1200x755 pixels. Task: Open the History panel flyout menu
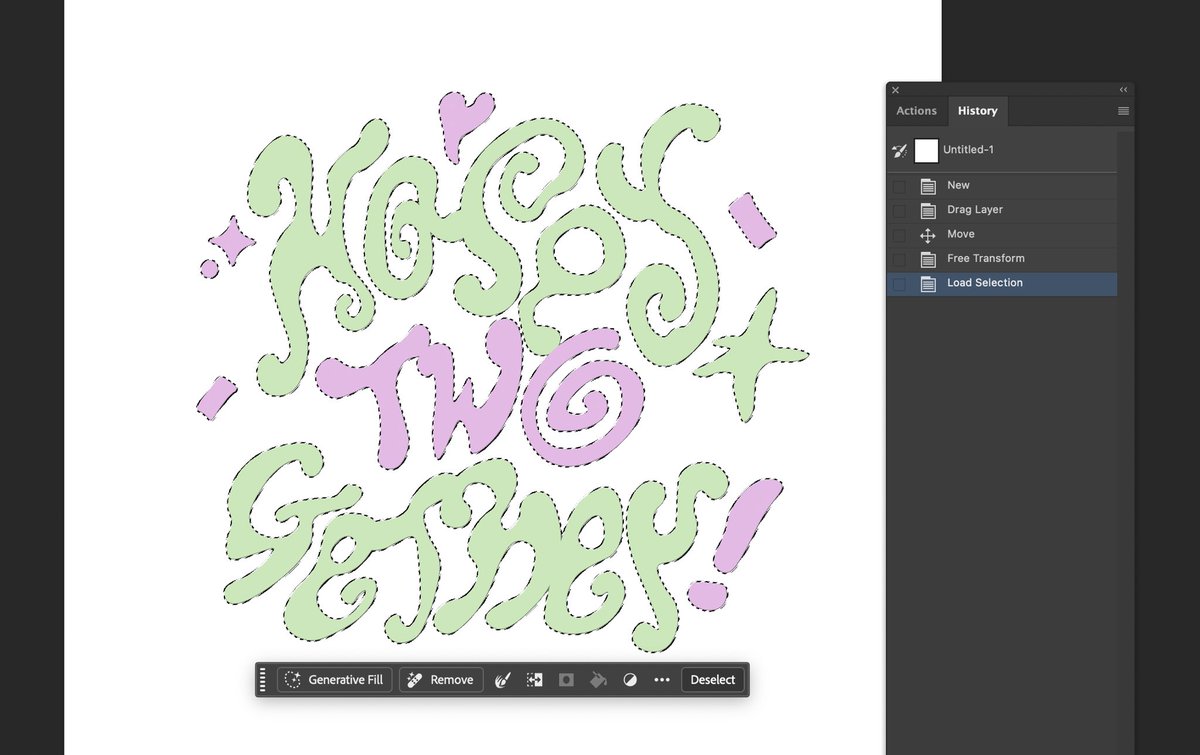coord(1123,111)
